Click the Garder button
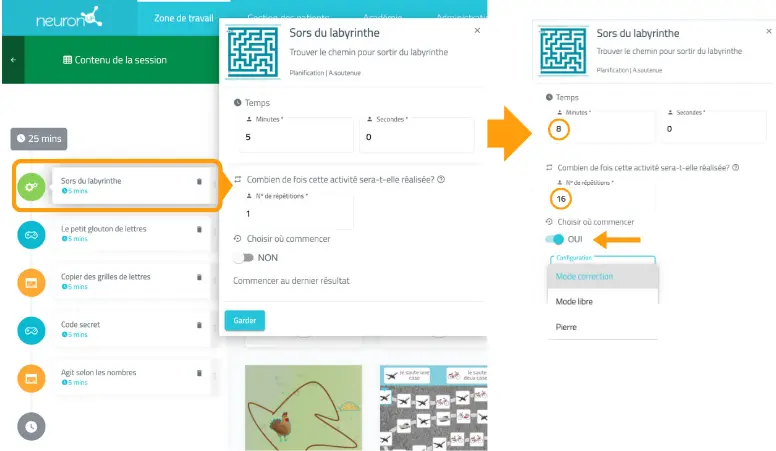 point(244,320)
